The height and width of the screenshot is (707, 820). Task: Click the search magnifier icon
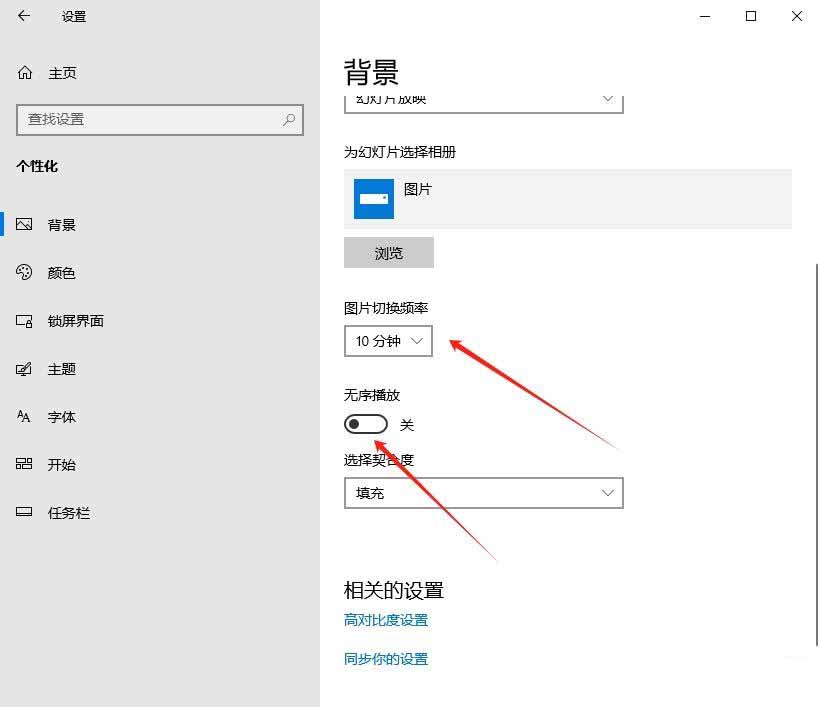coord(289,120)
